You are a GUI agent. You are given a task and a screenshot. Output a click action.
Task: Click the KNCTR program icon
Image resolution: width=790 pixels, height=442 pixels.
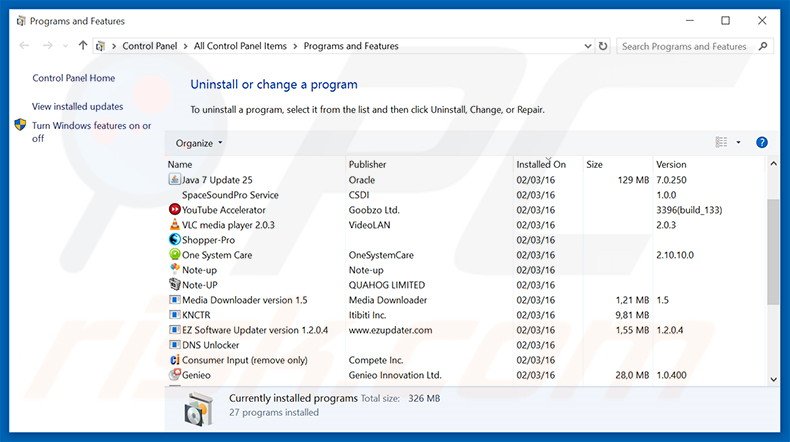click(174, 314)
